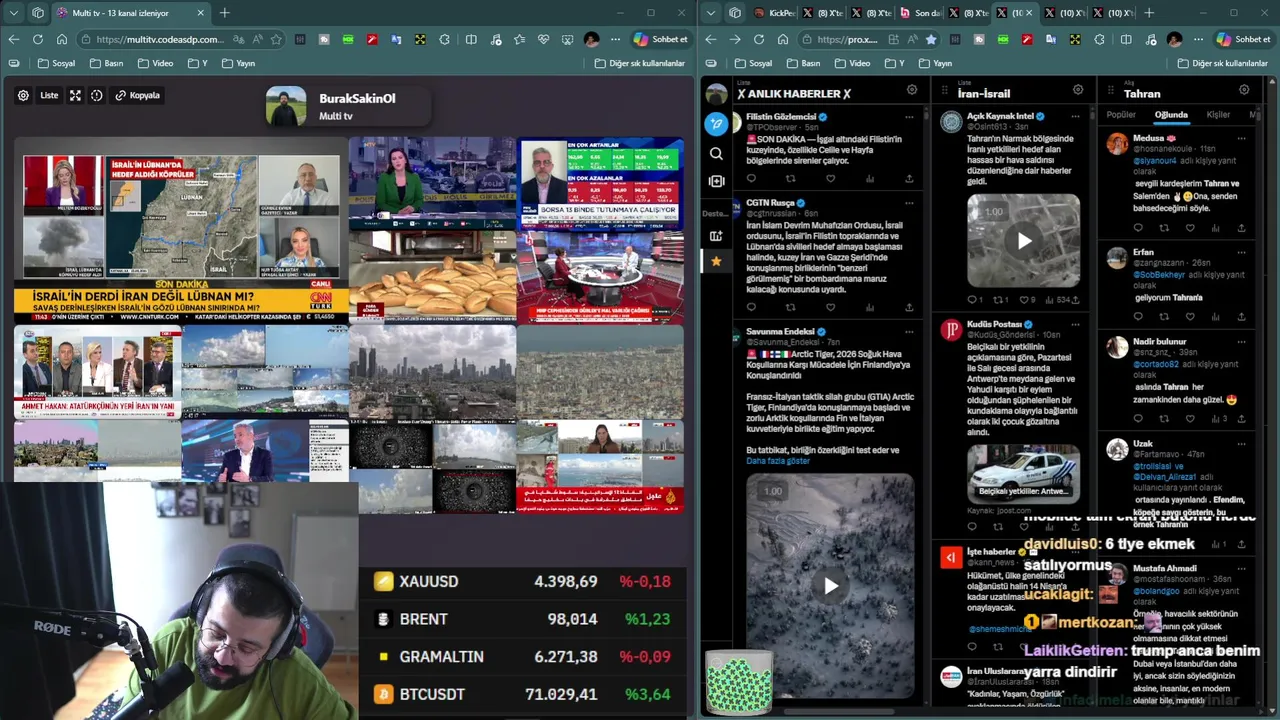
Task: Open Sosyal bookmarks folder in left browser
Action: click(56, 63)
